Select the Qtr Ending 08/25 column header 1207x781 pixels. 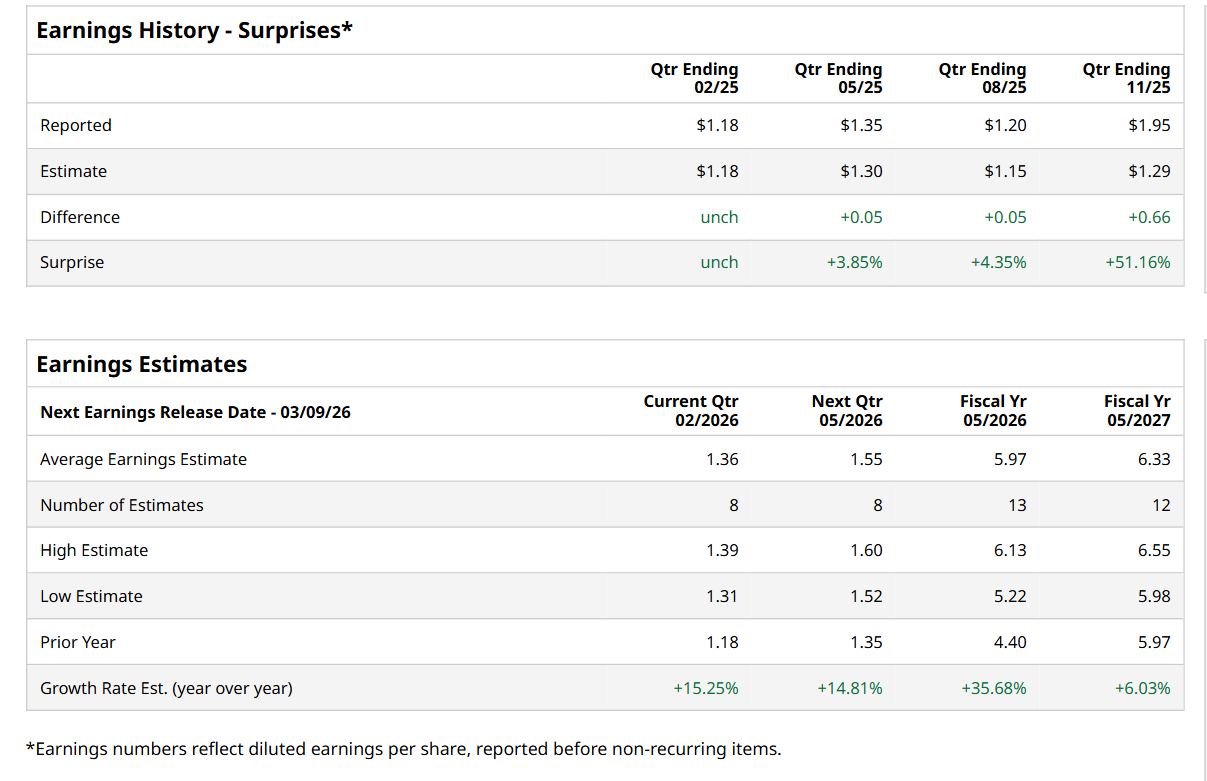[x=982, y=78]
